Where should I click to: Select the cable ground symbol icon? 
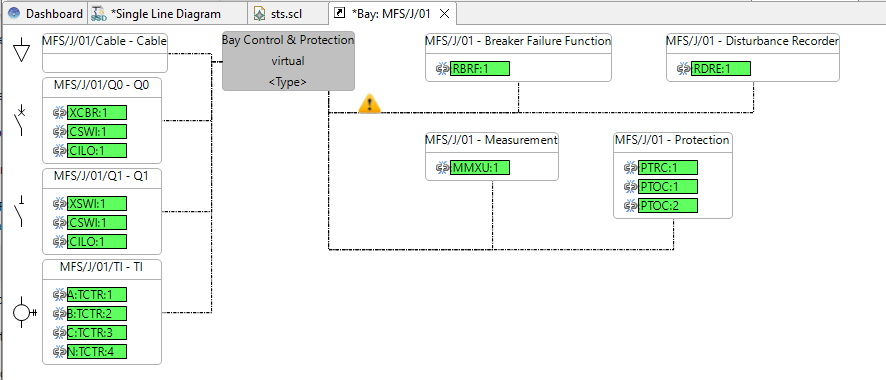coord(21,50)
